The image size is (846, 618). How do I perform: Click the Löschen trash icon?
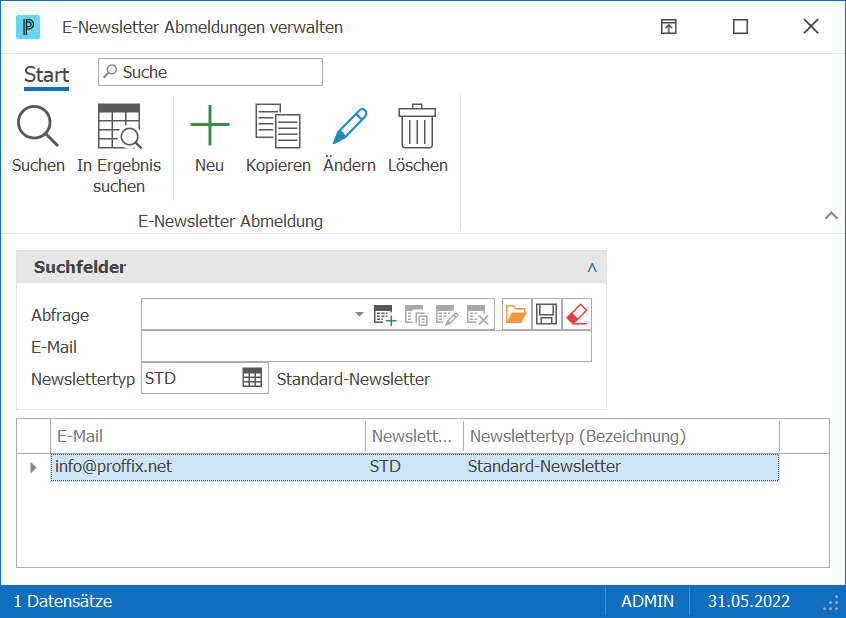click(x=417, y=126)
